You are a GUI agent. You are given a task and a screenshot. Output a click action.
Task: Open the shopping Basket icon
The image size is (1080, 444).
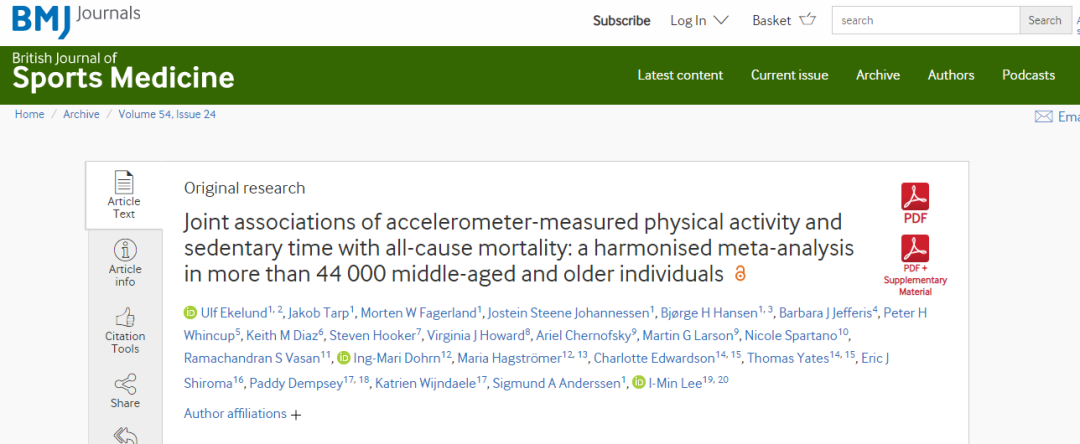click(x=808, y=20)
